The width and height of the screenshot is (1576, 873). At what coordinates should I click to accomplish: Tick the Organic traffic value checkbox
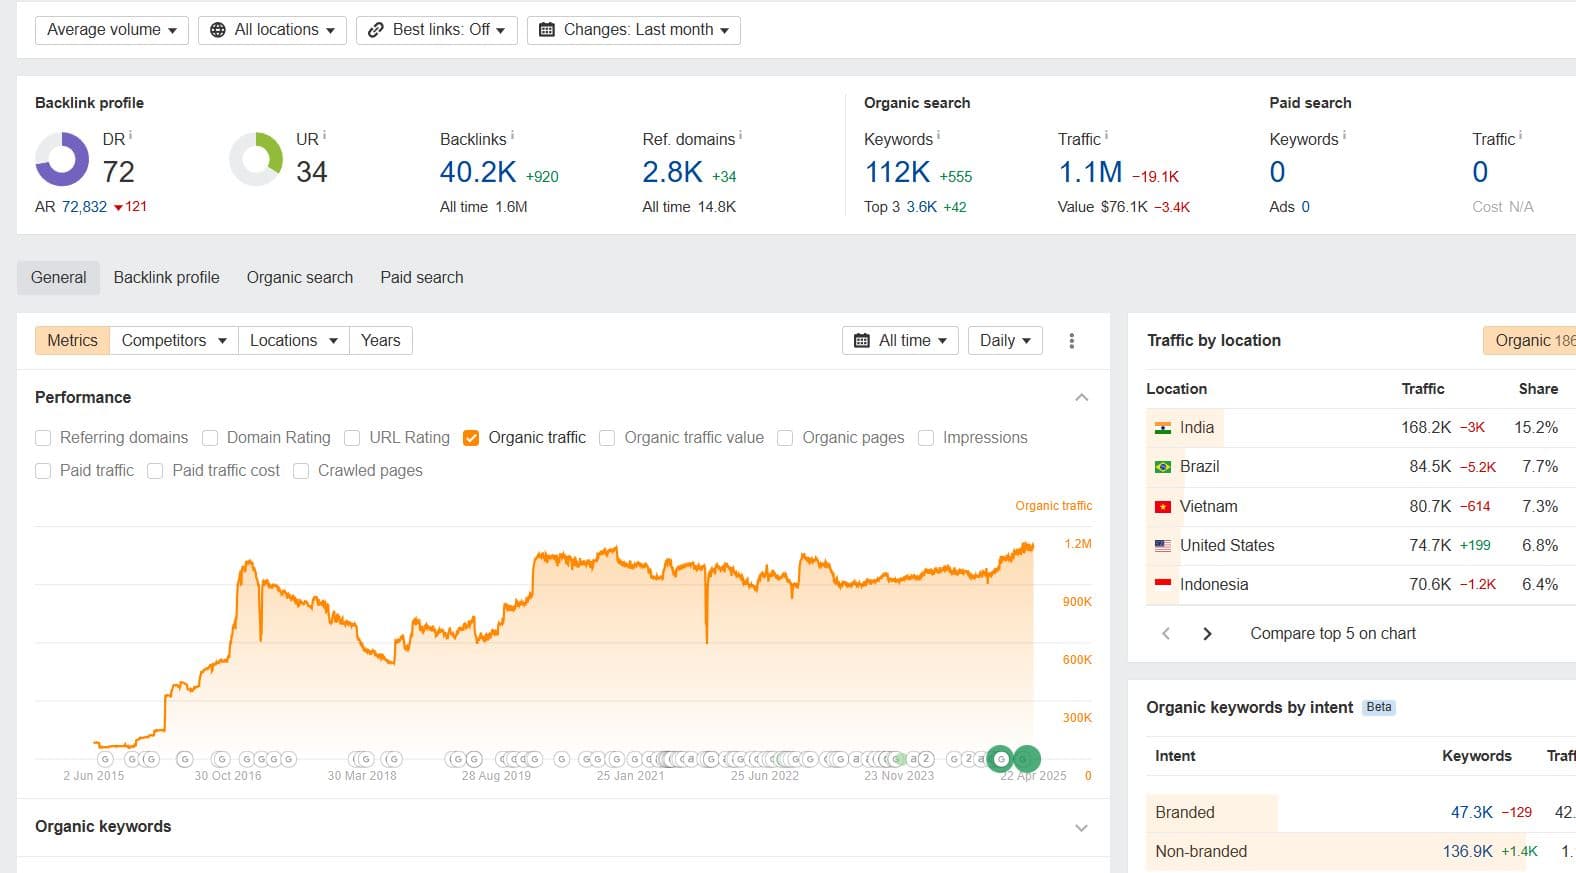point(607,438)
